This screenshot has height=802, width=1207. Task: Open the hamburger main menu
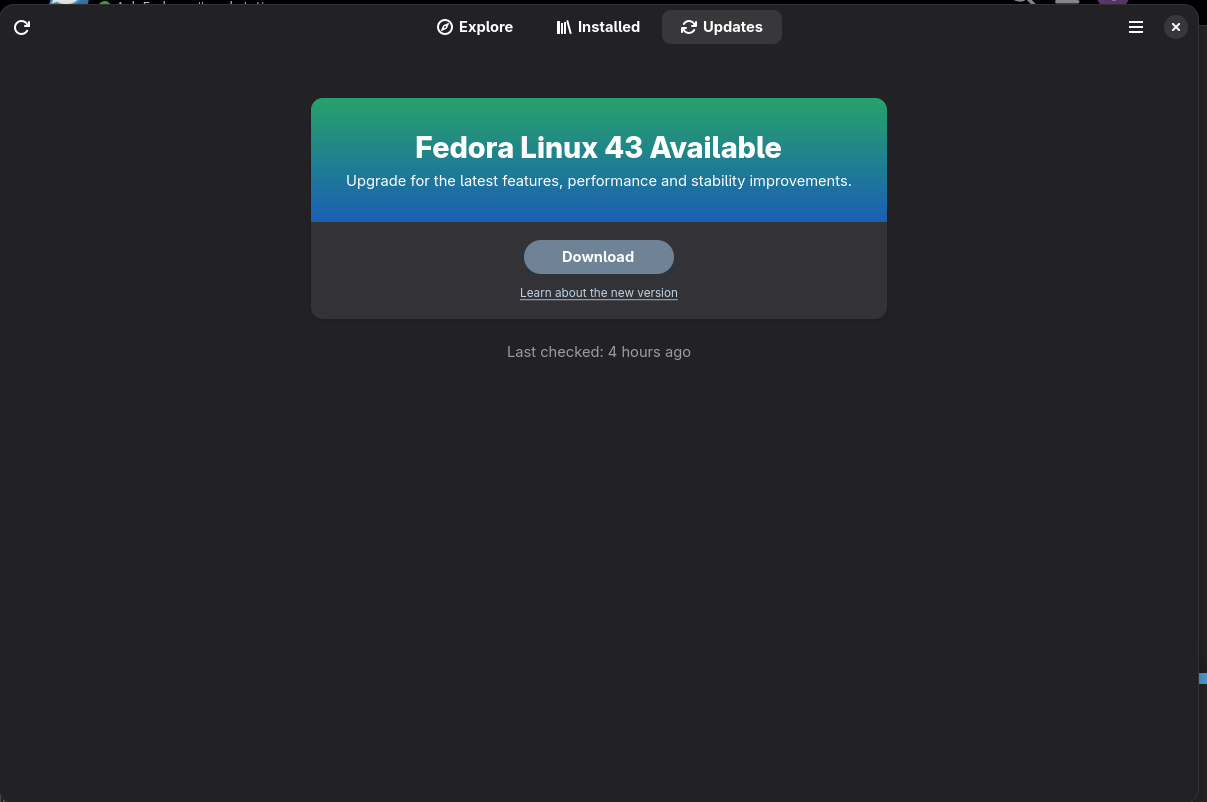point(1136,27)
